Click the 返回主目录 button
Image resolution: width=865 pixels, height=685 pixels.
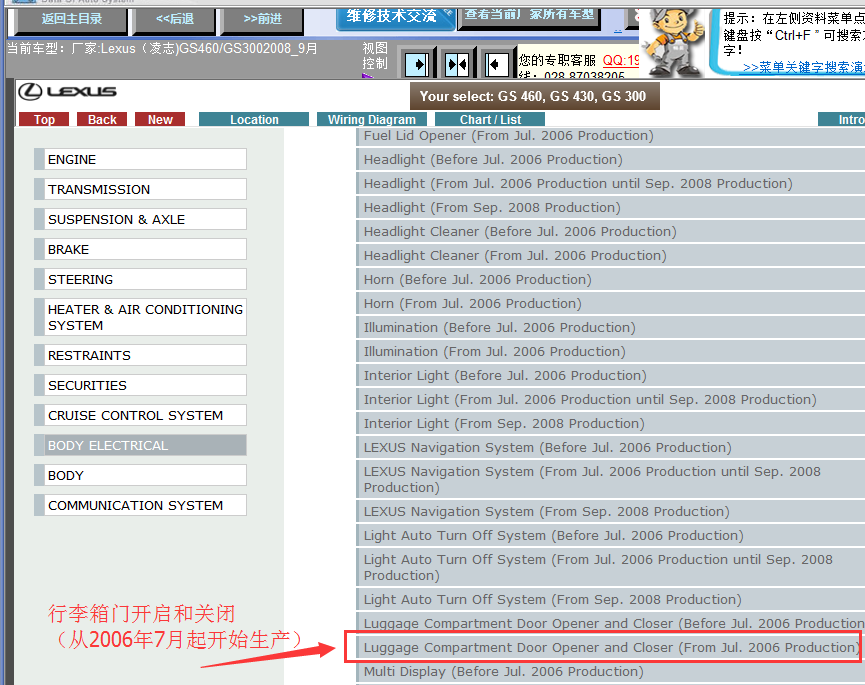pos(72,19)
